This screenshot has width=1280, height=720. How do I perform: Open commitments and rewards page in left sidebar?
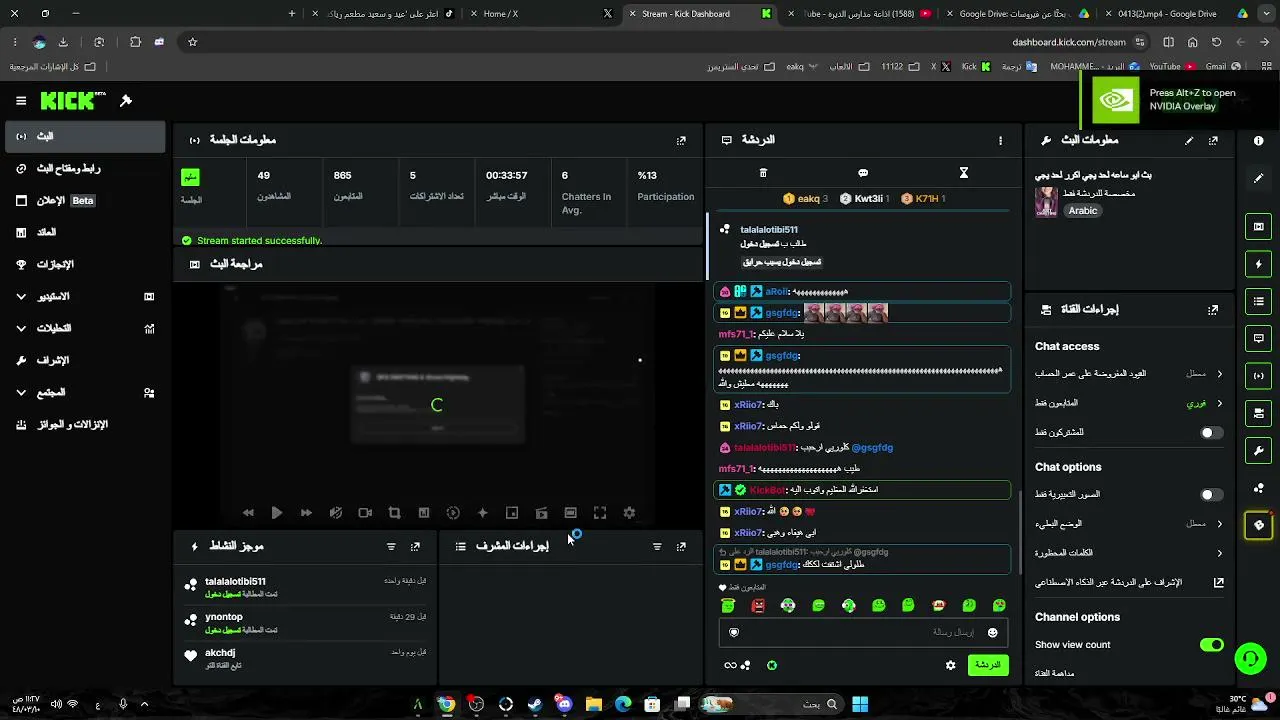(85, 425)
